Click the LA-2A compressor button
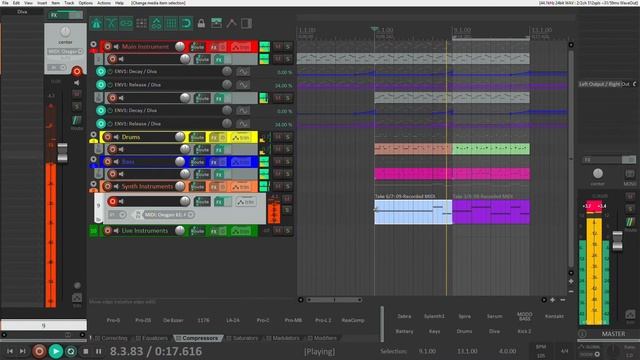The height and width of the screenshot is (360, 640). [233, 320]
